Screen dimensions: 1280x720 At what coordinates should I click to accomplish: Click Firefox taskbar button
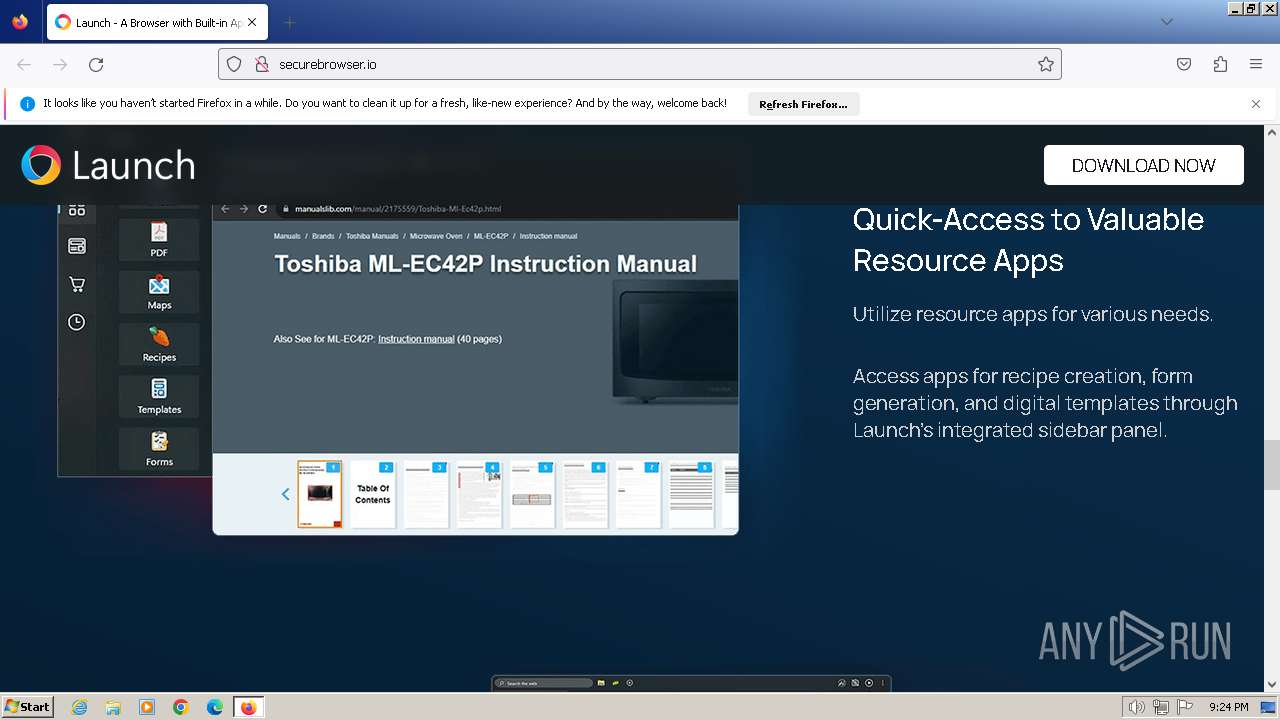click(248, 707)
